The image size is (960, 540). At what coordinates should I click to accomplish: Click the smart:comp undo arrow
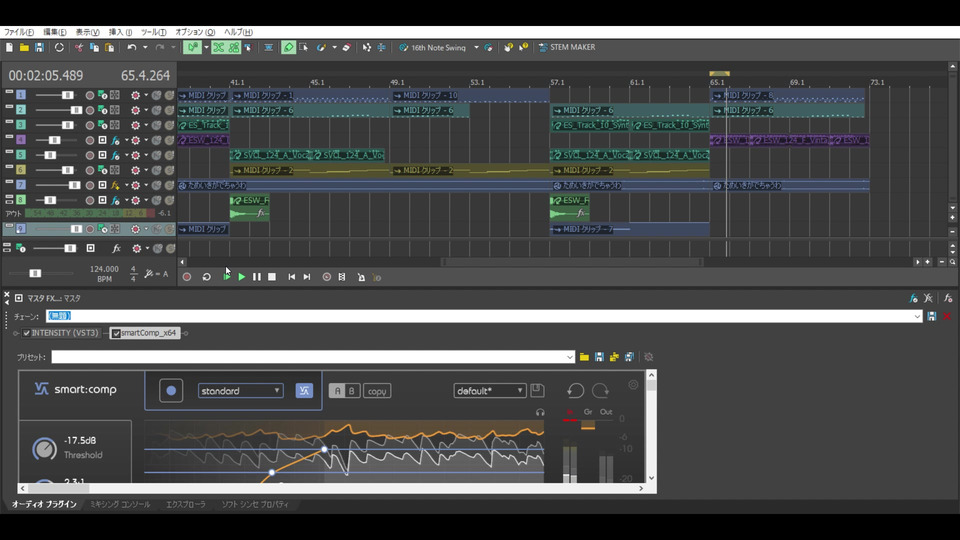(x=576, y=391)
